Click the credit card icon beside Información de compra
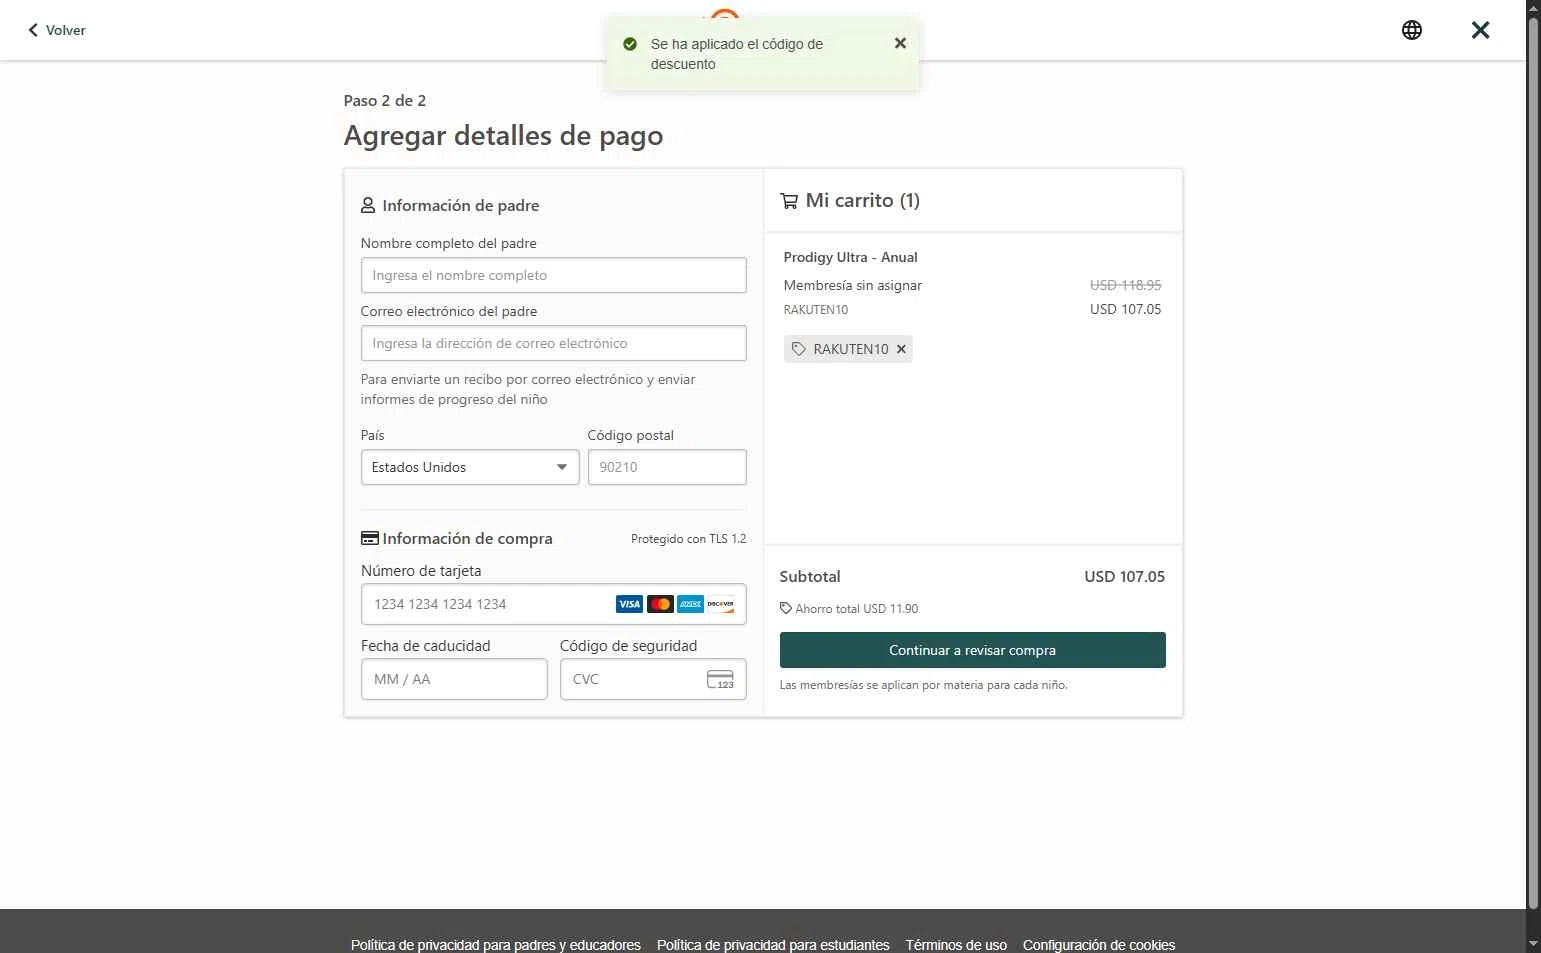This screenshot has height=953, width=1541. click(370, 538)
